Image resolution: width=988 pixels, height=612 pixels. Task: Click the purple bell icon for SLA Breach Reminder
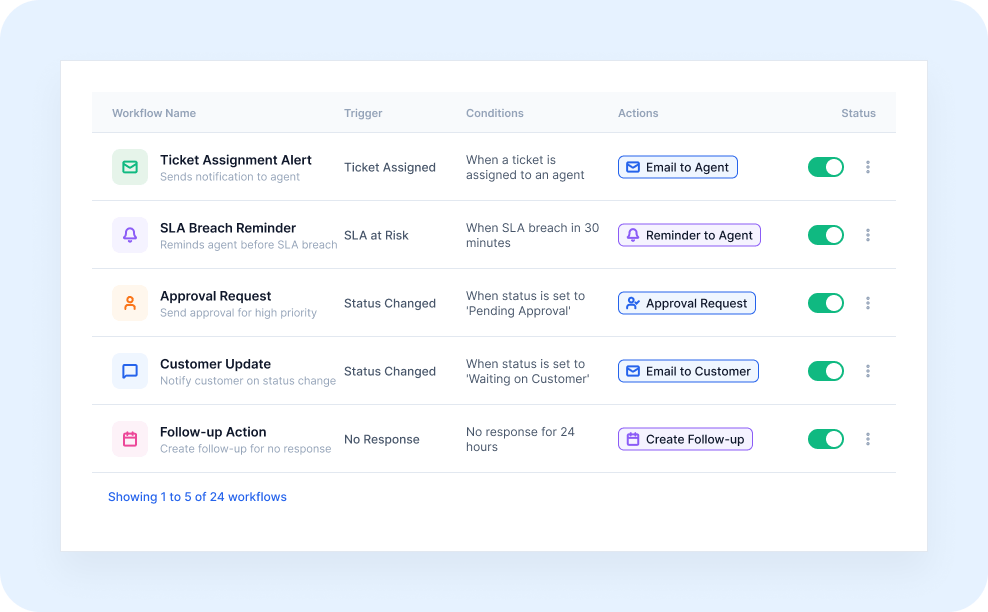[130, 235]
